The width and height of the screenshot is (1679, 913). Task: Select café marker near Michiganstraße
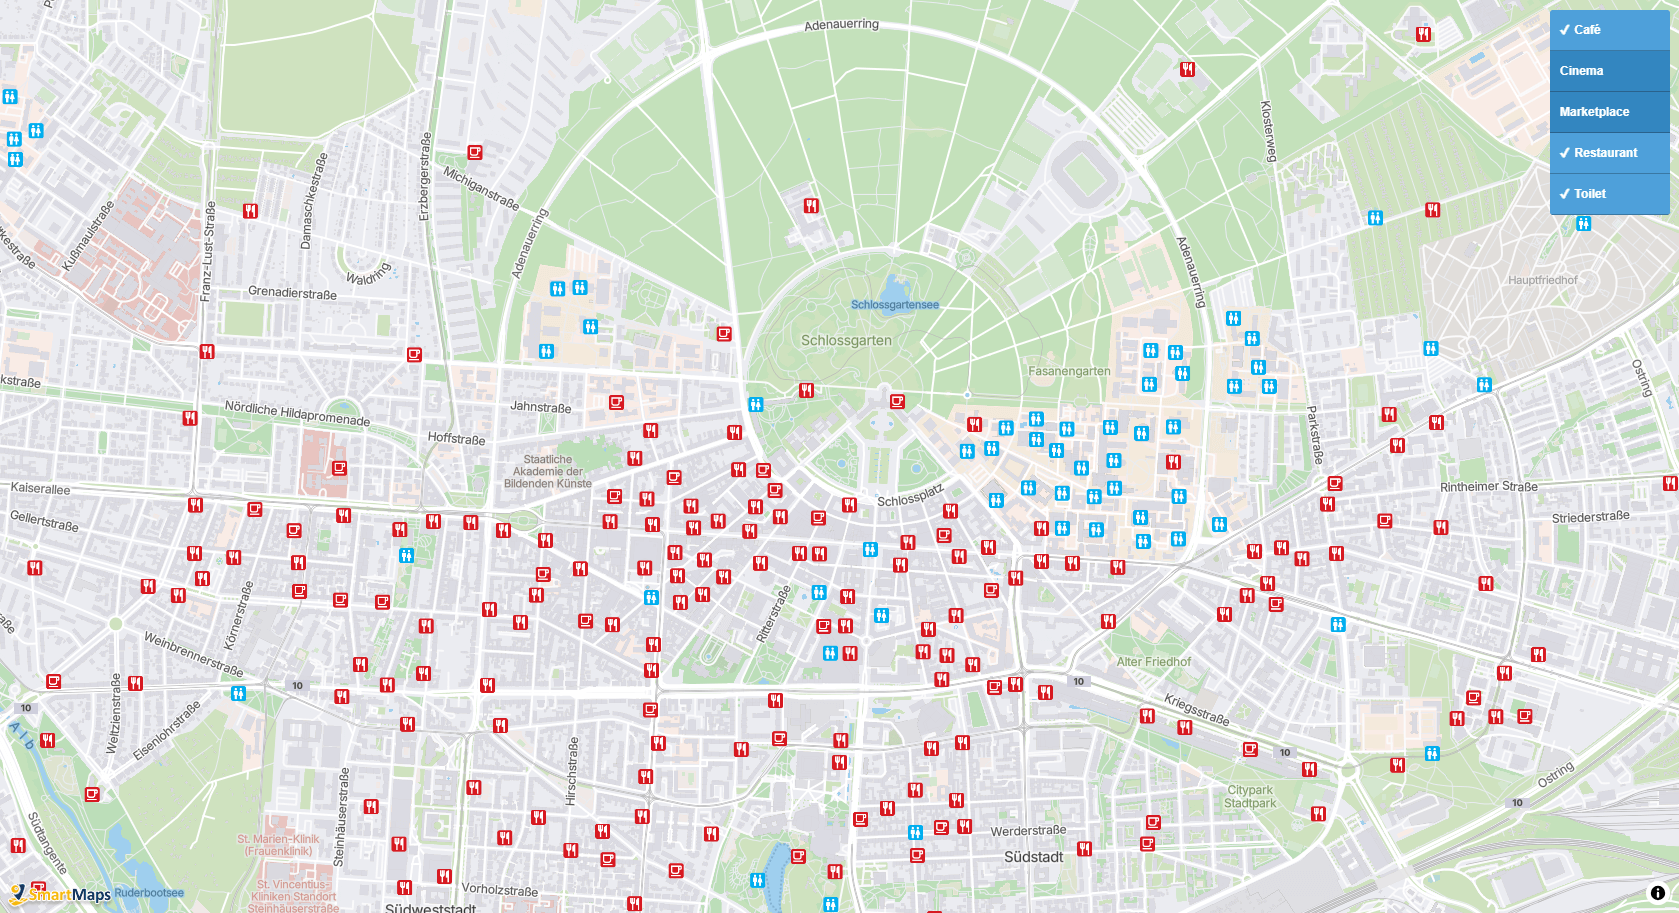click(475, 153)
